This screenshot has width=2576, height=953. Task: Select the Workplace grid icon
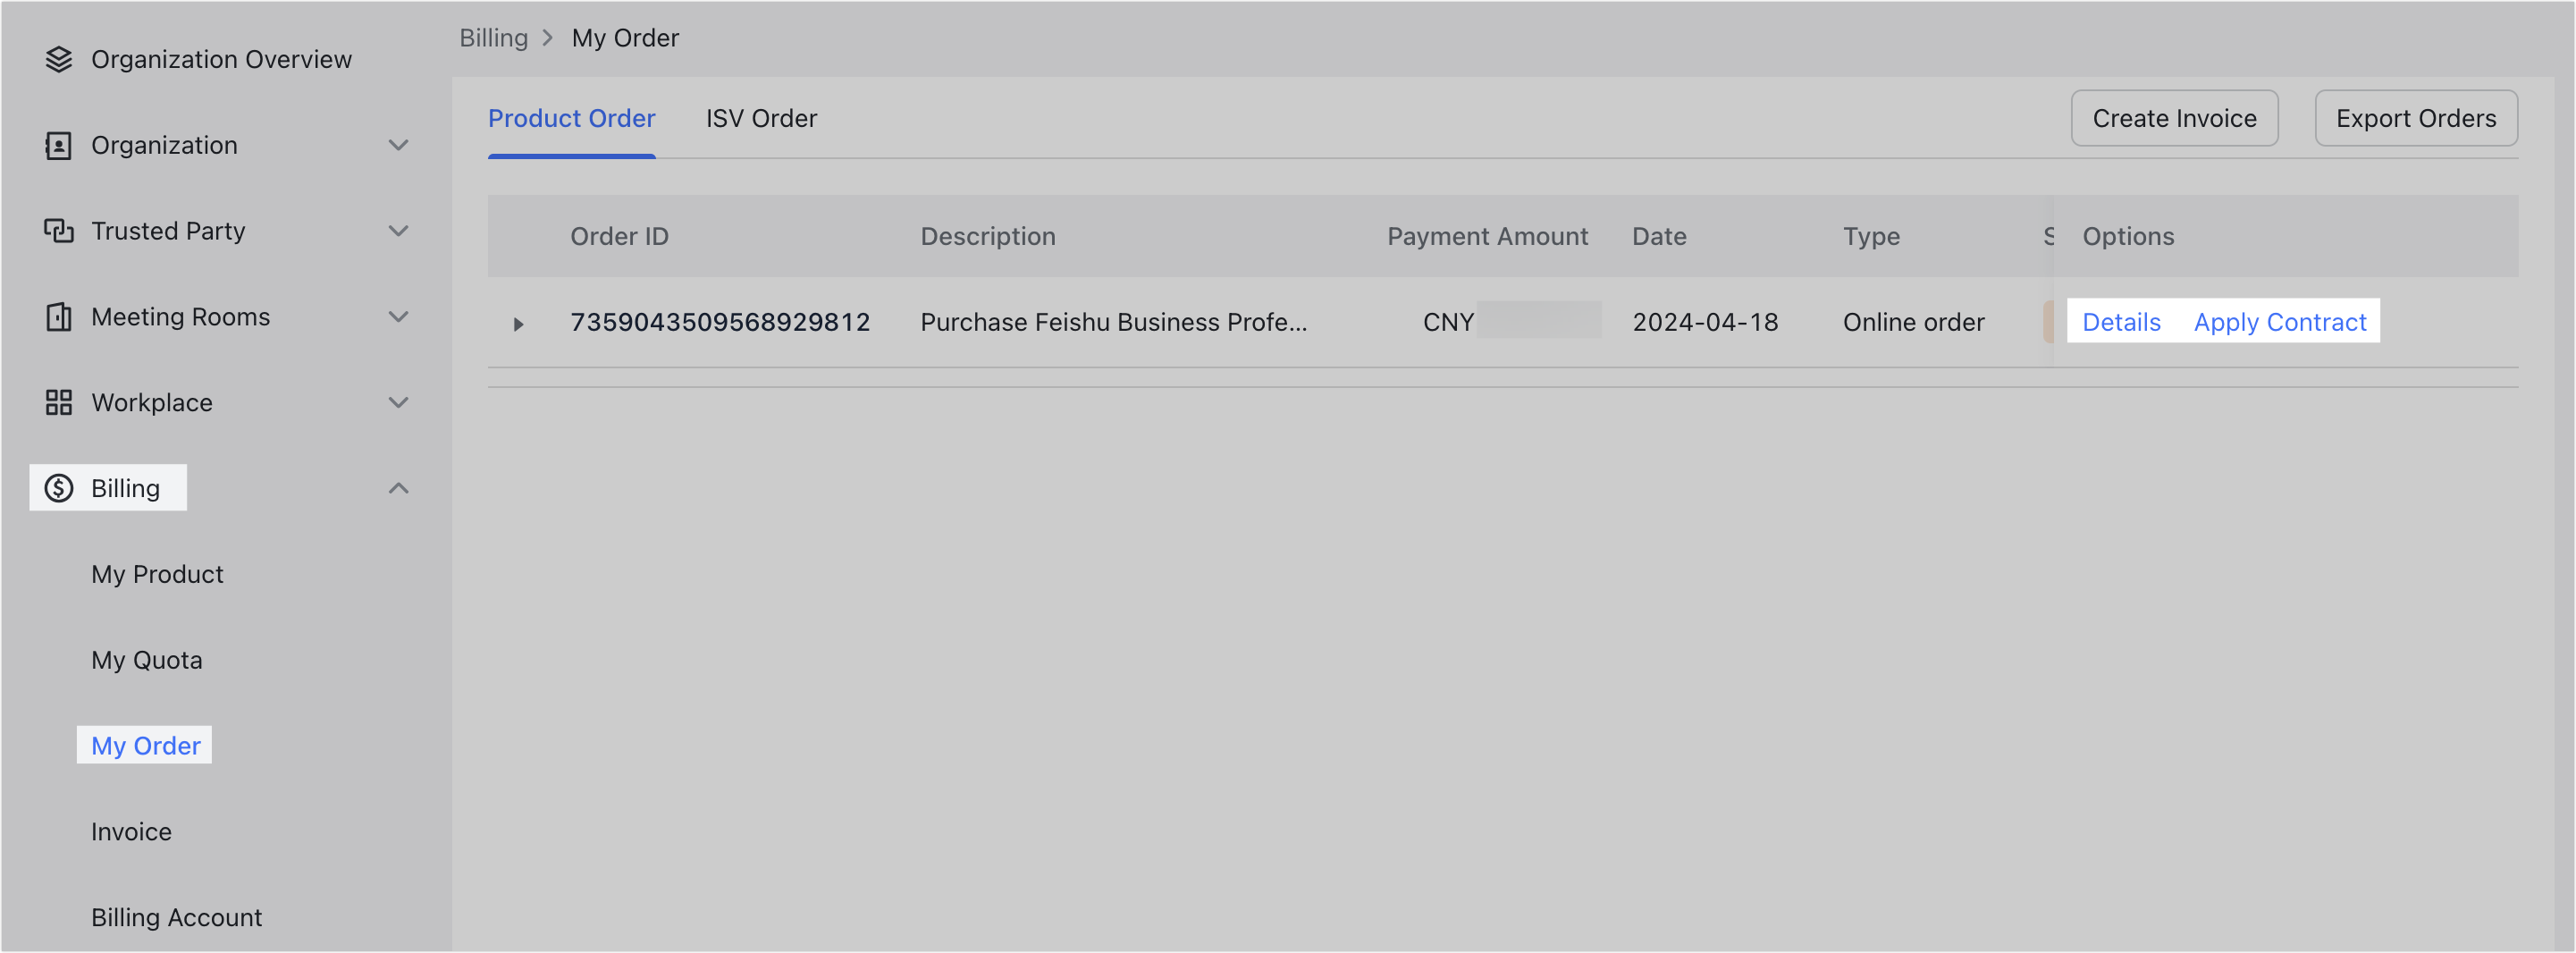59,402
